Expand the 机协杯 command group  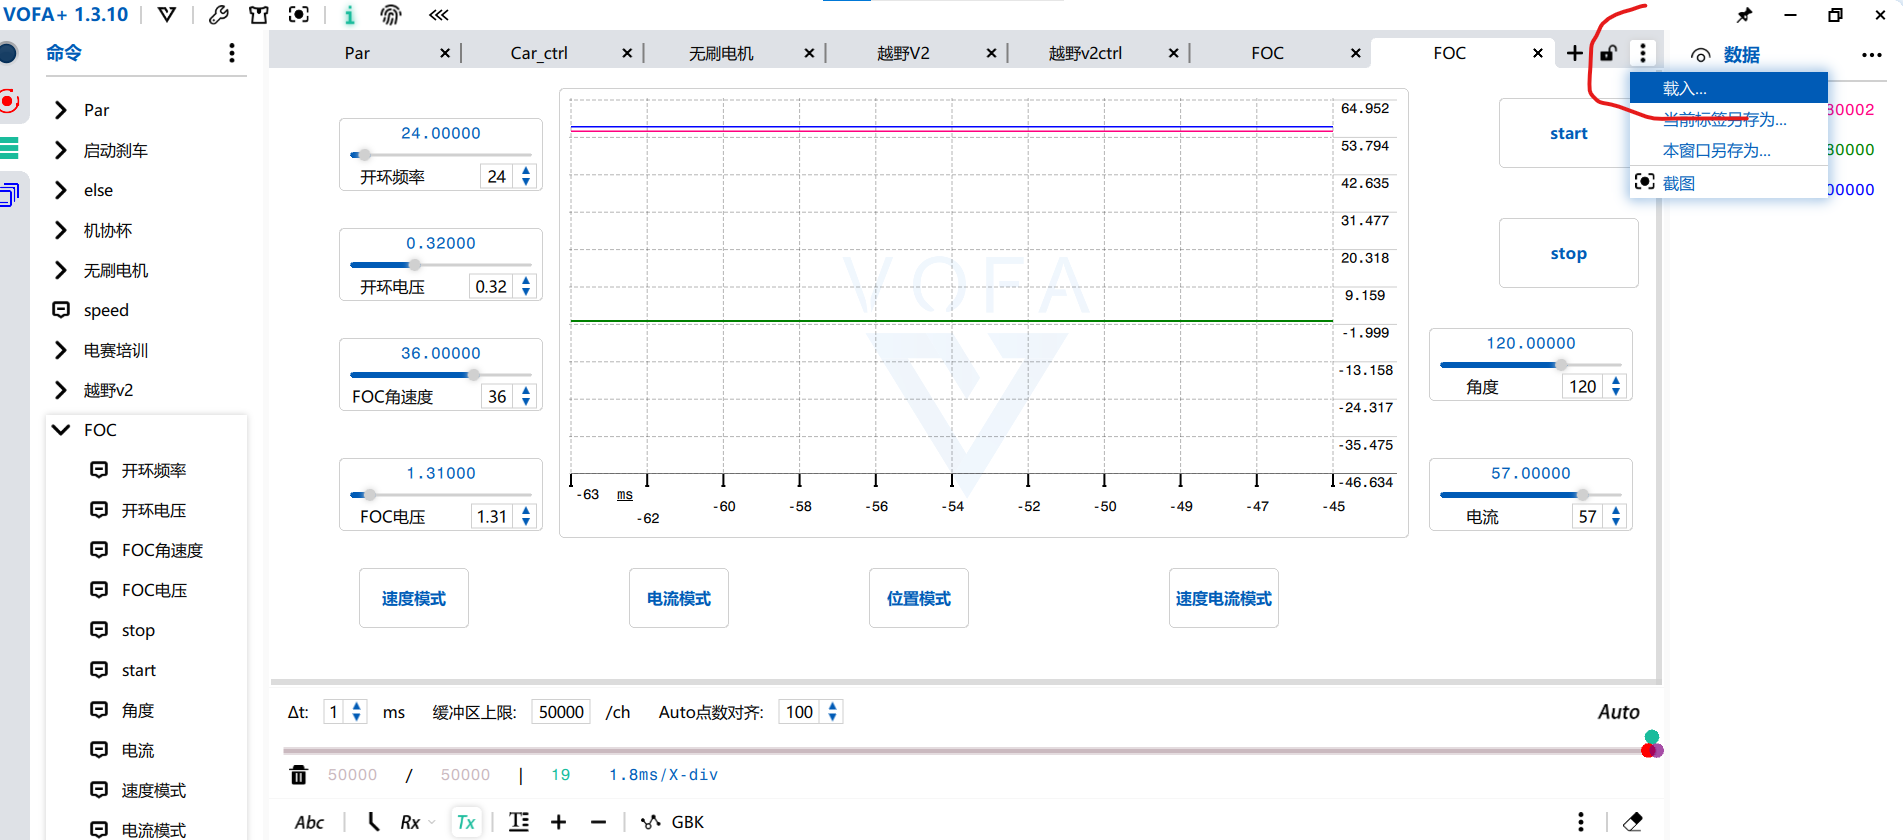[61, 230]
